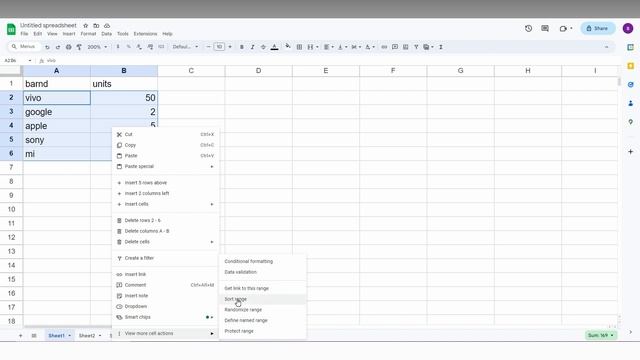
Task: Click the Menus search box
Action: tap(24, 47)
